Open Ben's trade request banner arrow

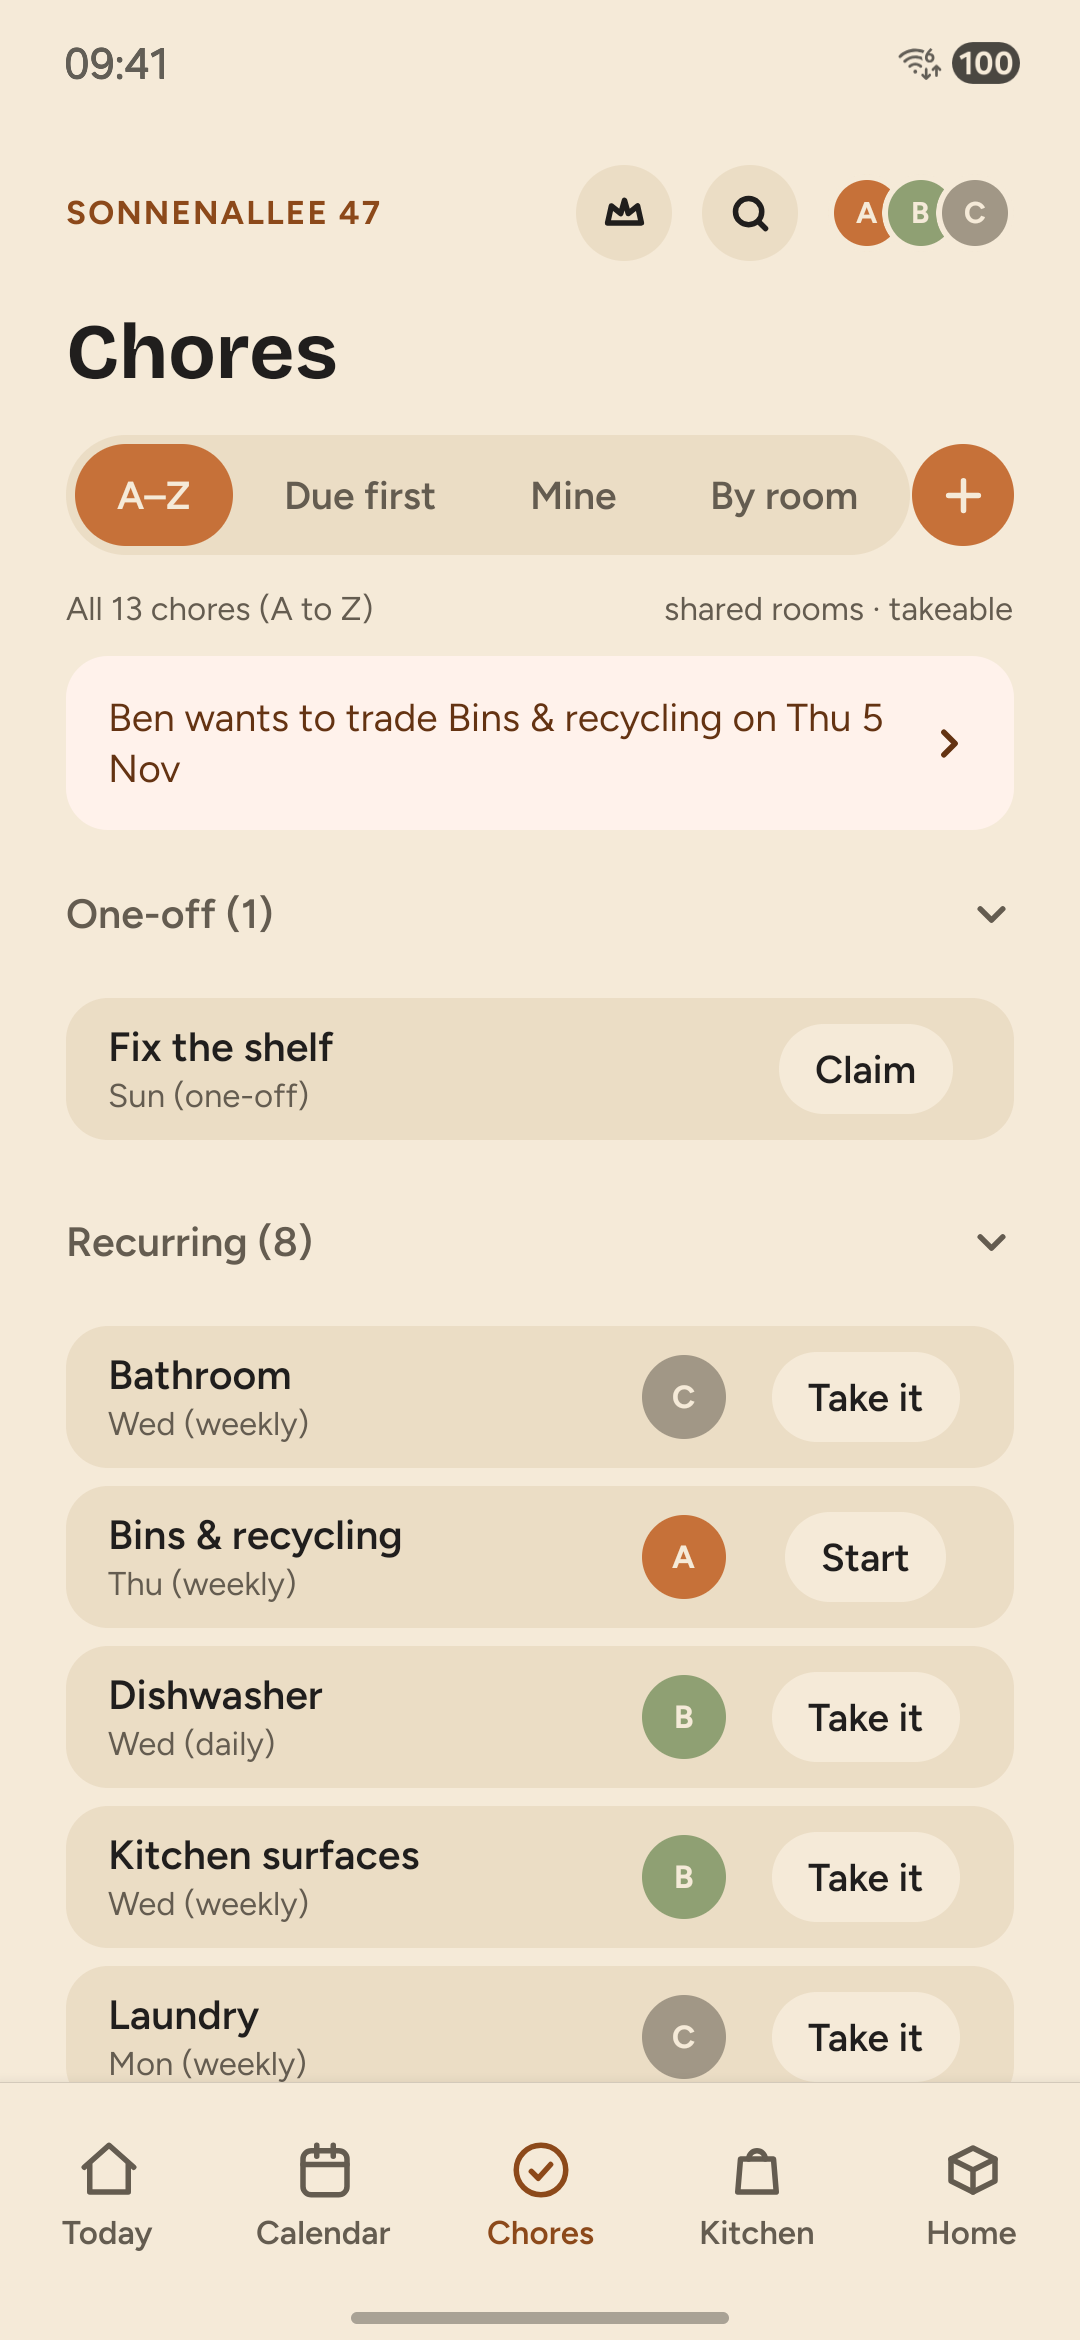point(949,743)
